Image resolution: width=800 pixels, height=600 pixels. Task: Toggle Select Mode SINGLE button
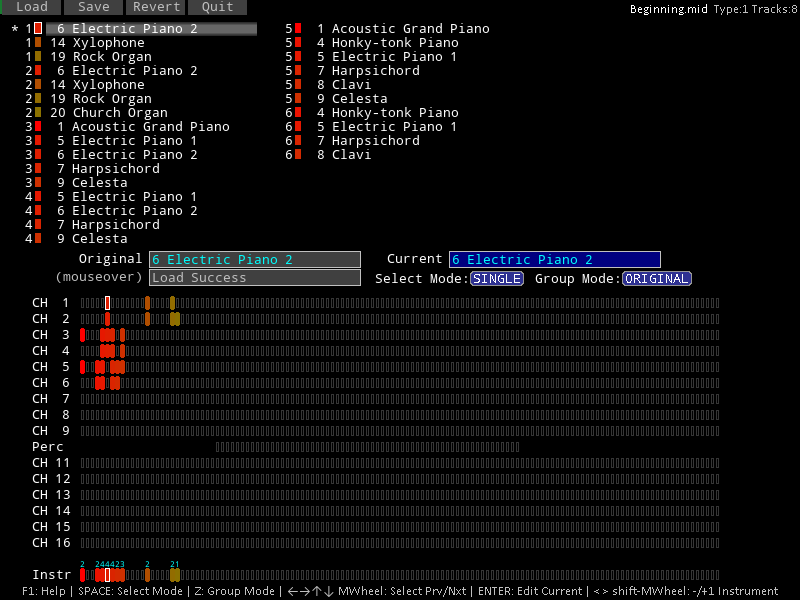click(x=497, y=279)
